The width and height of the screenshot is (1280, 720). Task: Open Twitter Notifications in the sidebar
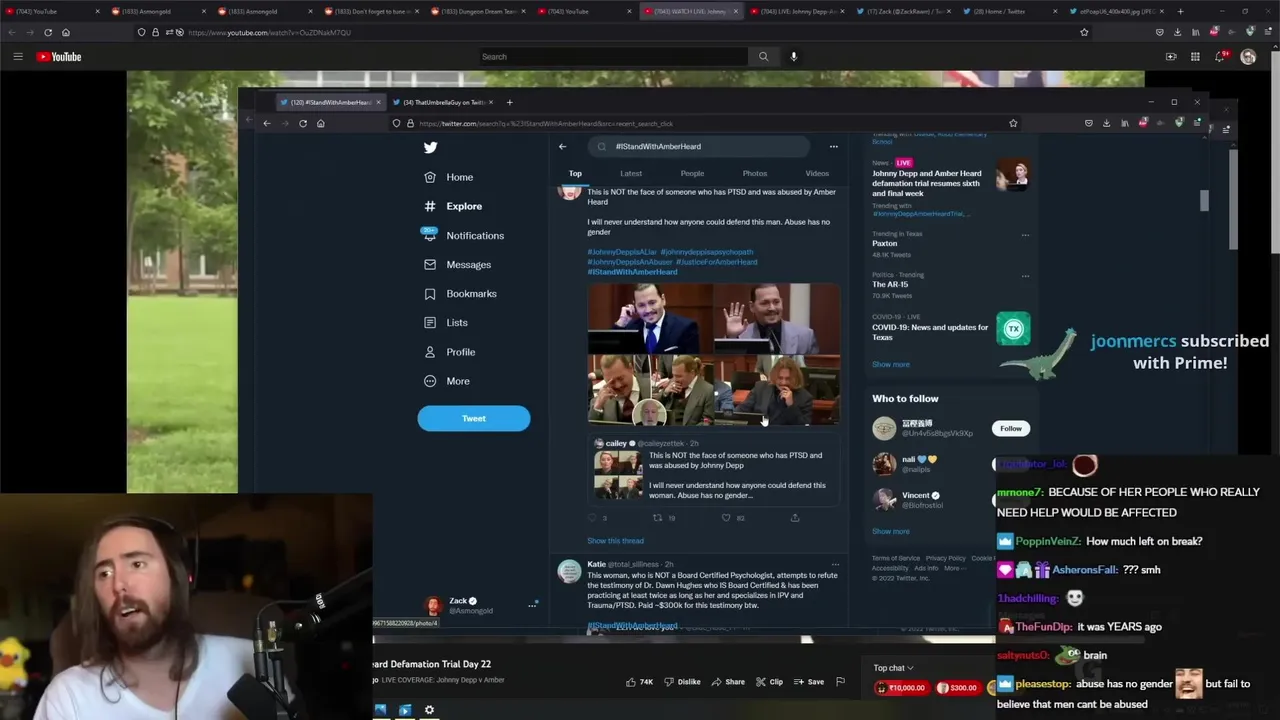coord(463,235)
